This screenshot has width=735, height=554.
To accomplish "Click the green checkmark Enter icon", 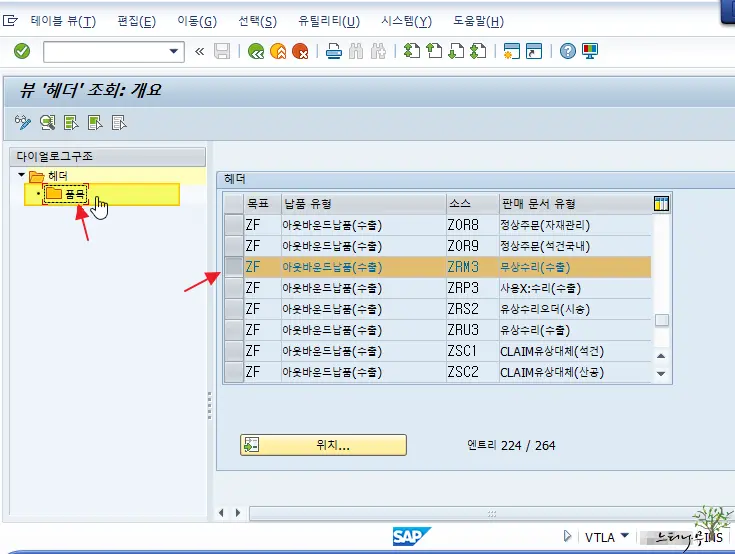I will 22,51.
